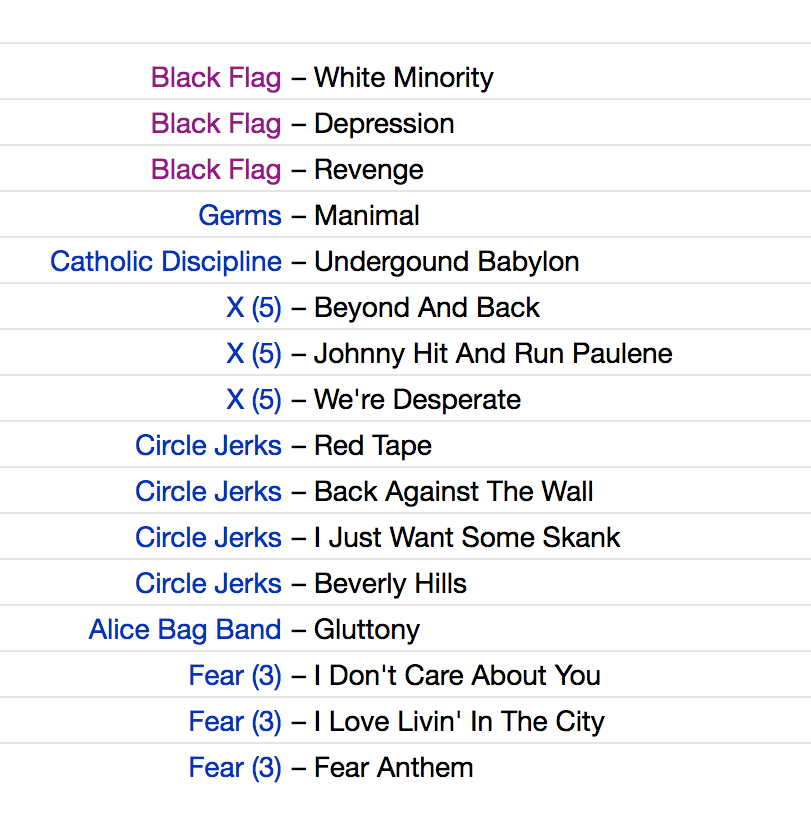The height and width of the screenshot is (837, 811).
Task: Click Circle Jerks link for Back Against The Wall
Action: point(209,492)
